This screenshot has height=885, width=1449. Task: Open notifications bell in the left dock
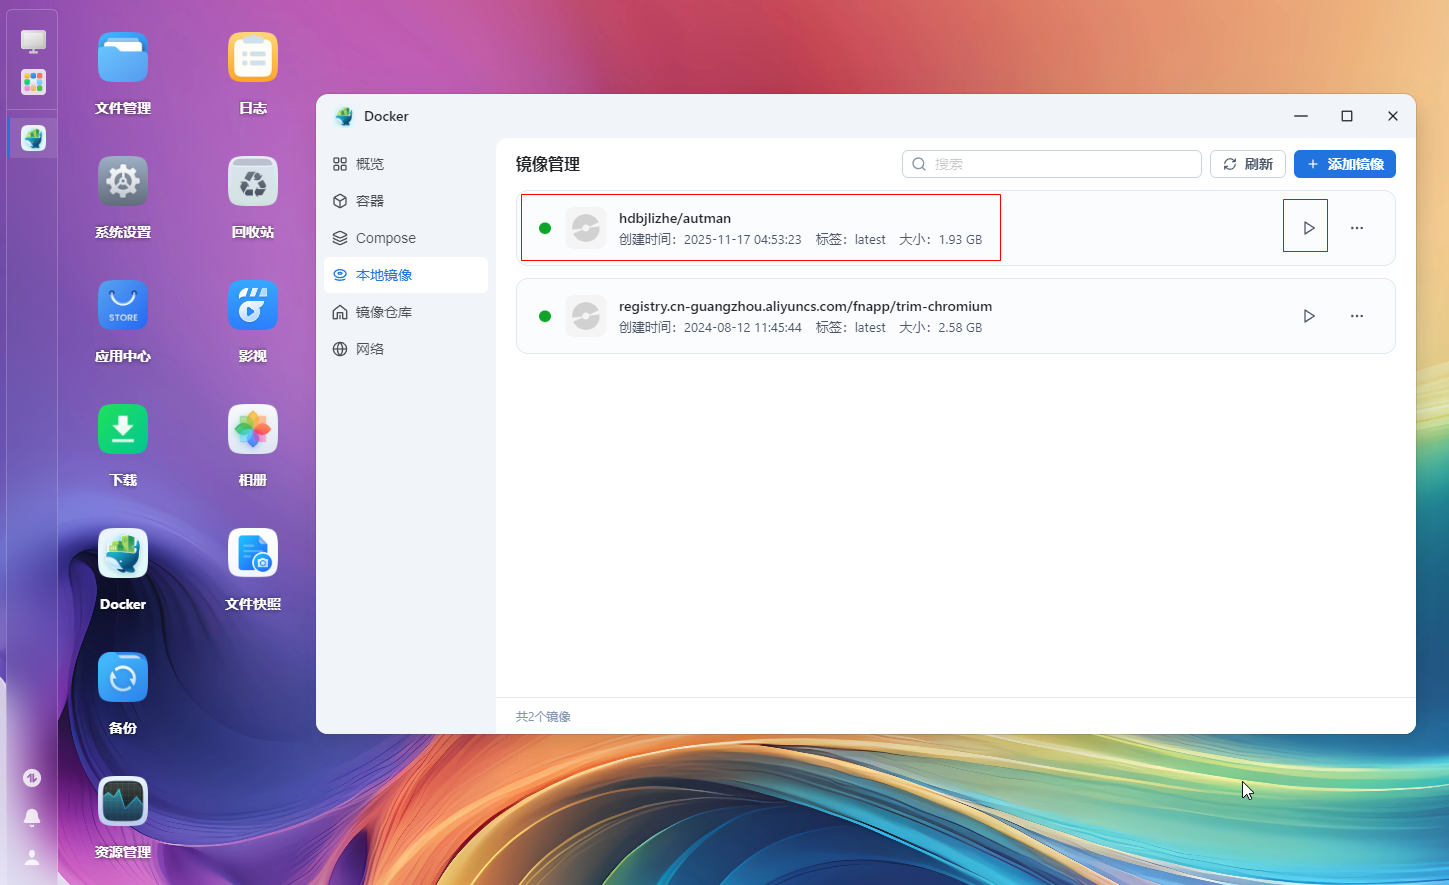[32, 818]
